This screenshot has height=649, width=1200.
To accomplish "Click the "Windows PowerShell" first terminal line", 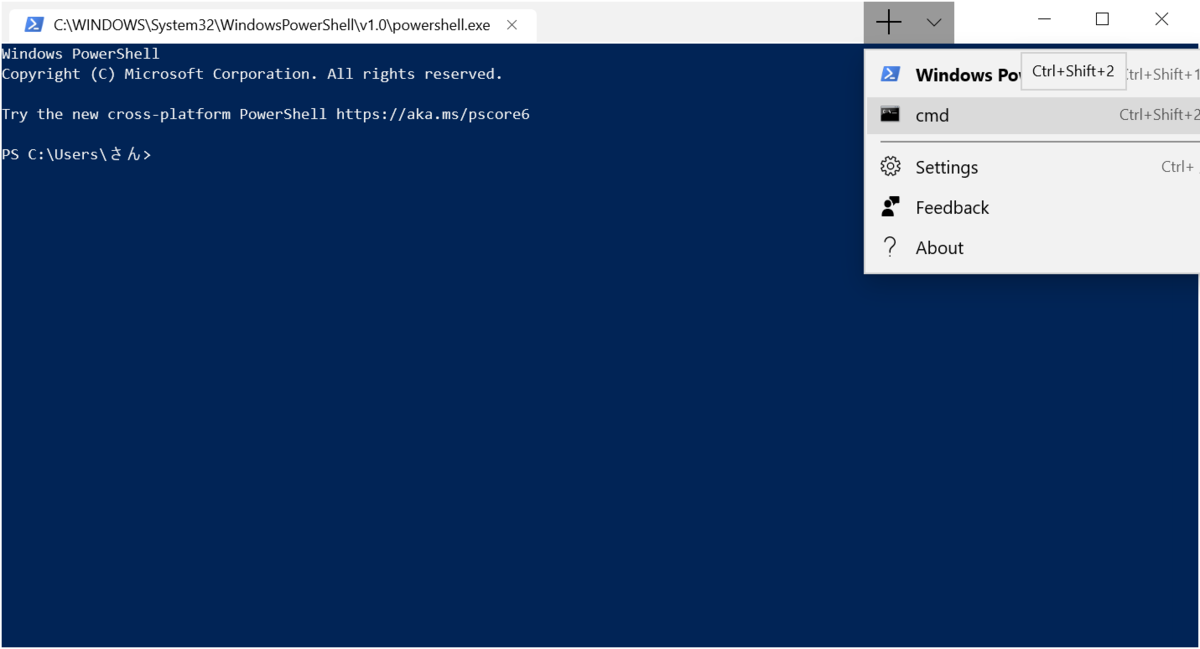I will tap(81, 54).
